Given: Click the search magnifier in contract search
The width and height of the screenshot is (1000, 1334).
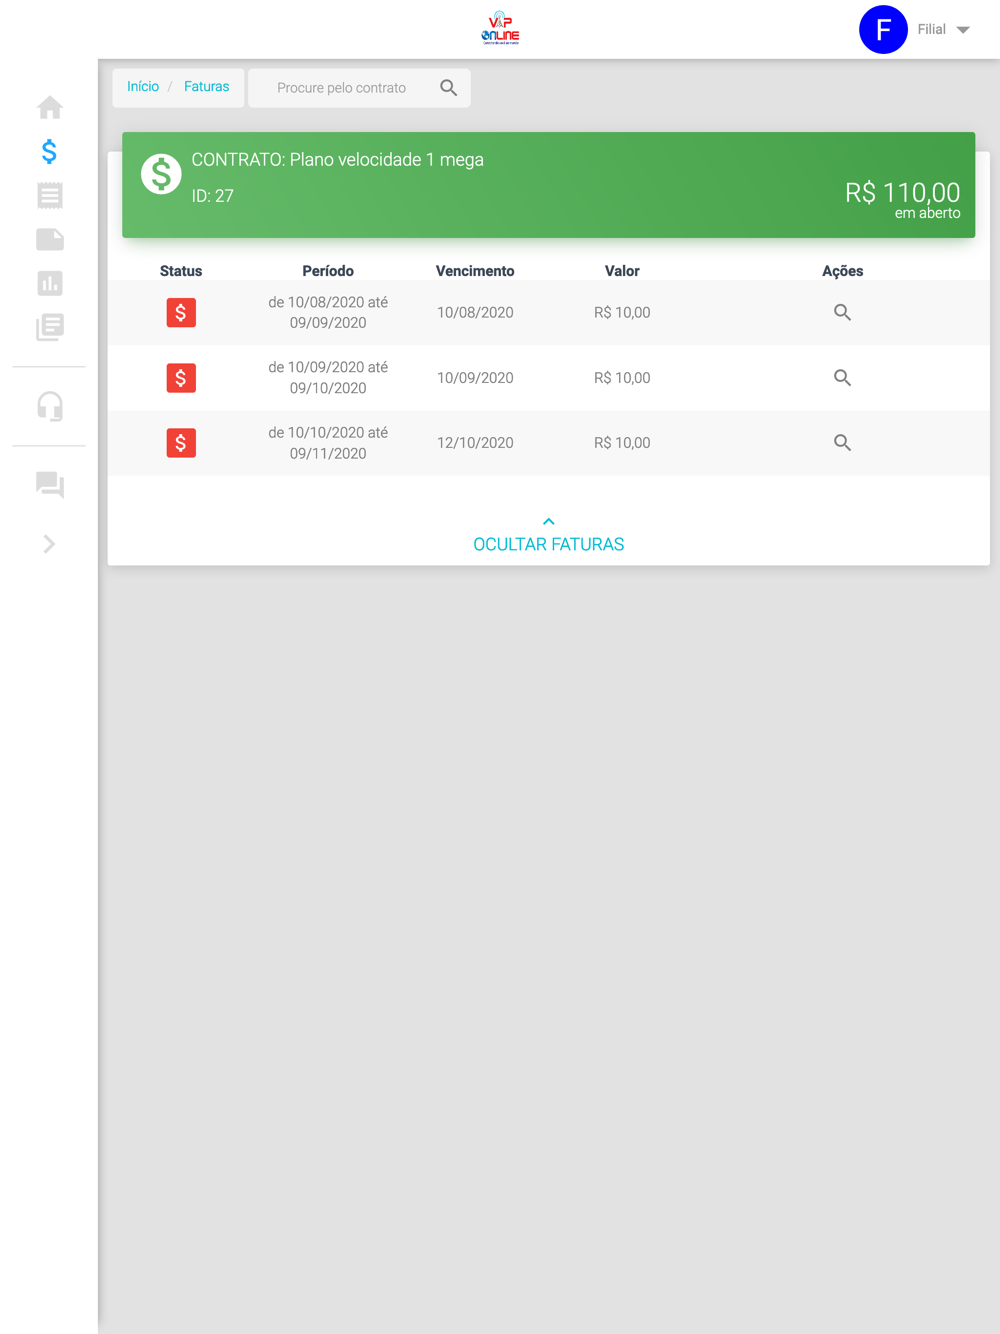Looking at the screenshot, I should click(x=449, y=88).
